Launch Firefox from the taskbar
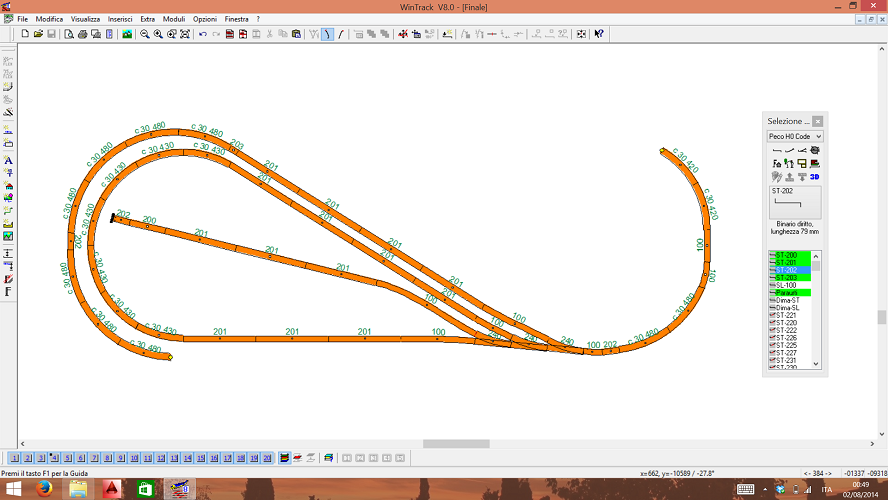The height and width of the screenshot is (500, 888). point(45,489)
